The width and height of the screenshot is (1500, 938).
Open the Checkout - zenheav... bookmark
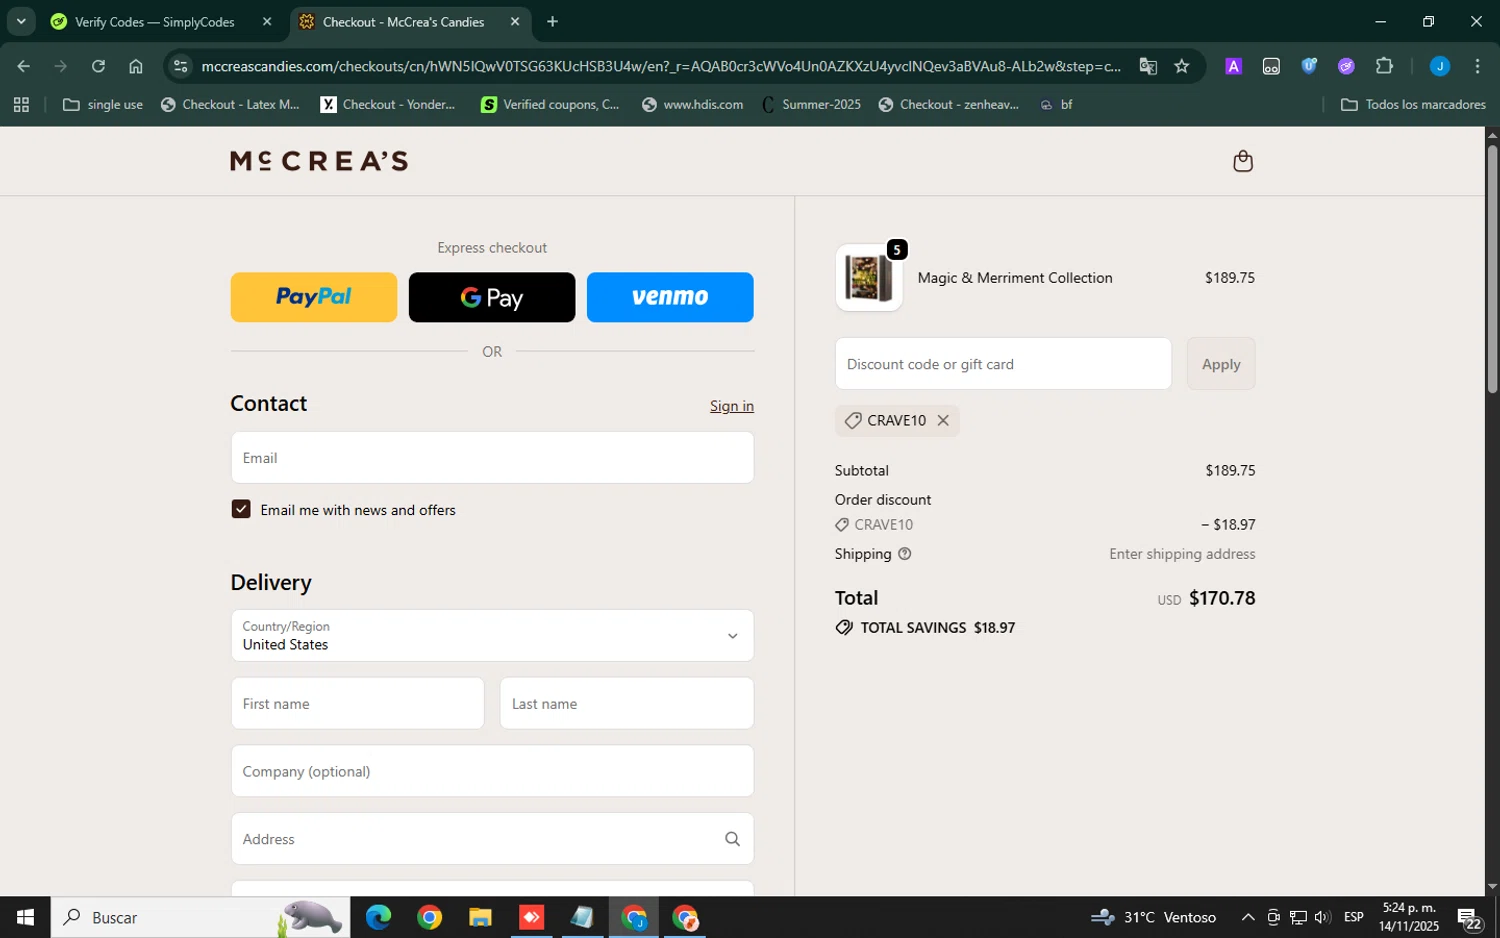[949, 105]
